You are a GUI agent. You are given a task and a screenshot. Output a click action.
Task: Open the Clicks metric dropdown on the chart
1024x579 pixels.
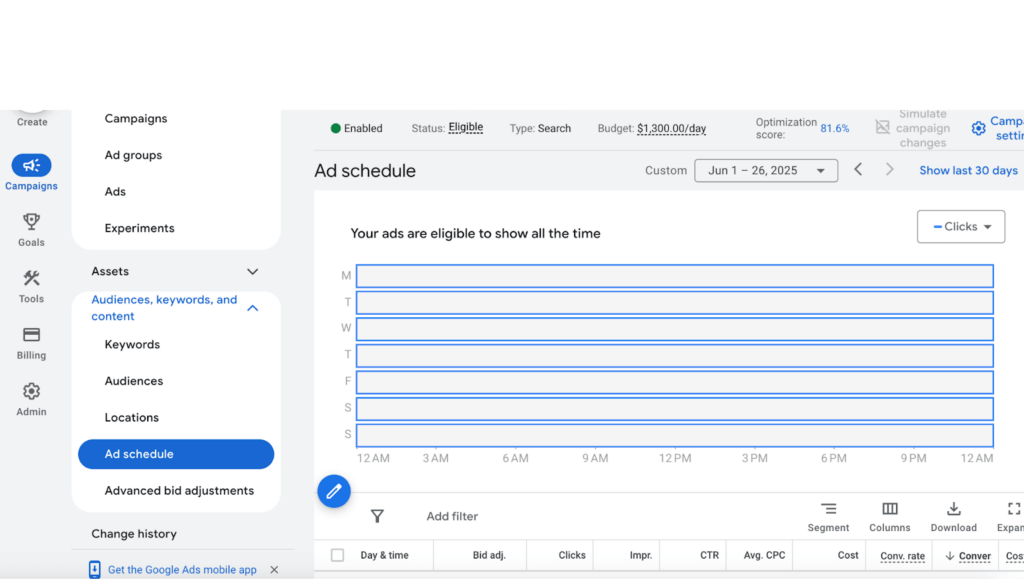[x=960, y=226]
